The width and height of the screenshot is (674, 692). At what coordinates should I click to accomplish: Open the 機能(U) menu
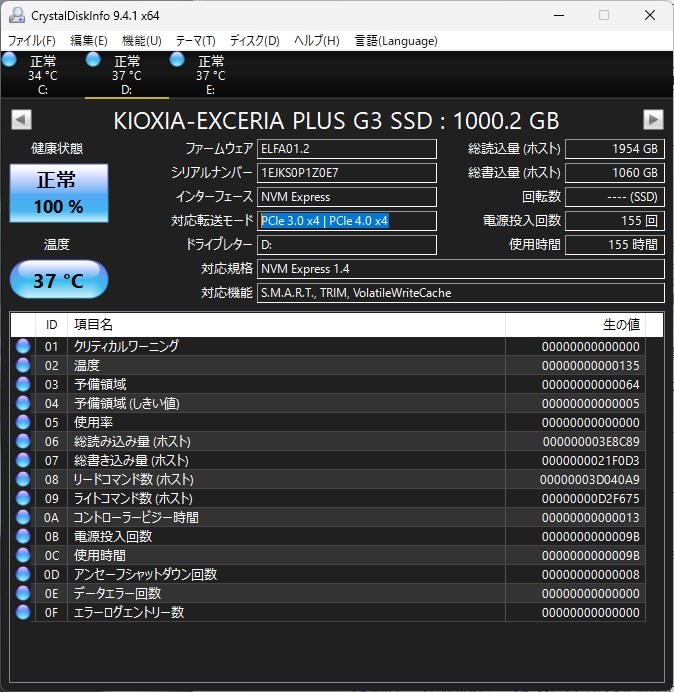click(142, 41)
